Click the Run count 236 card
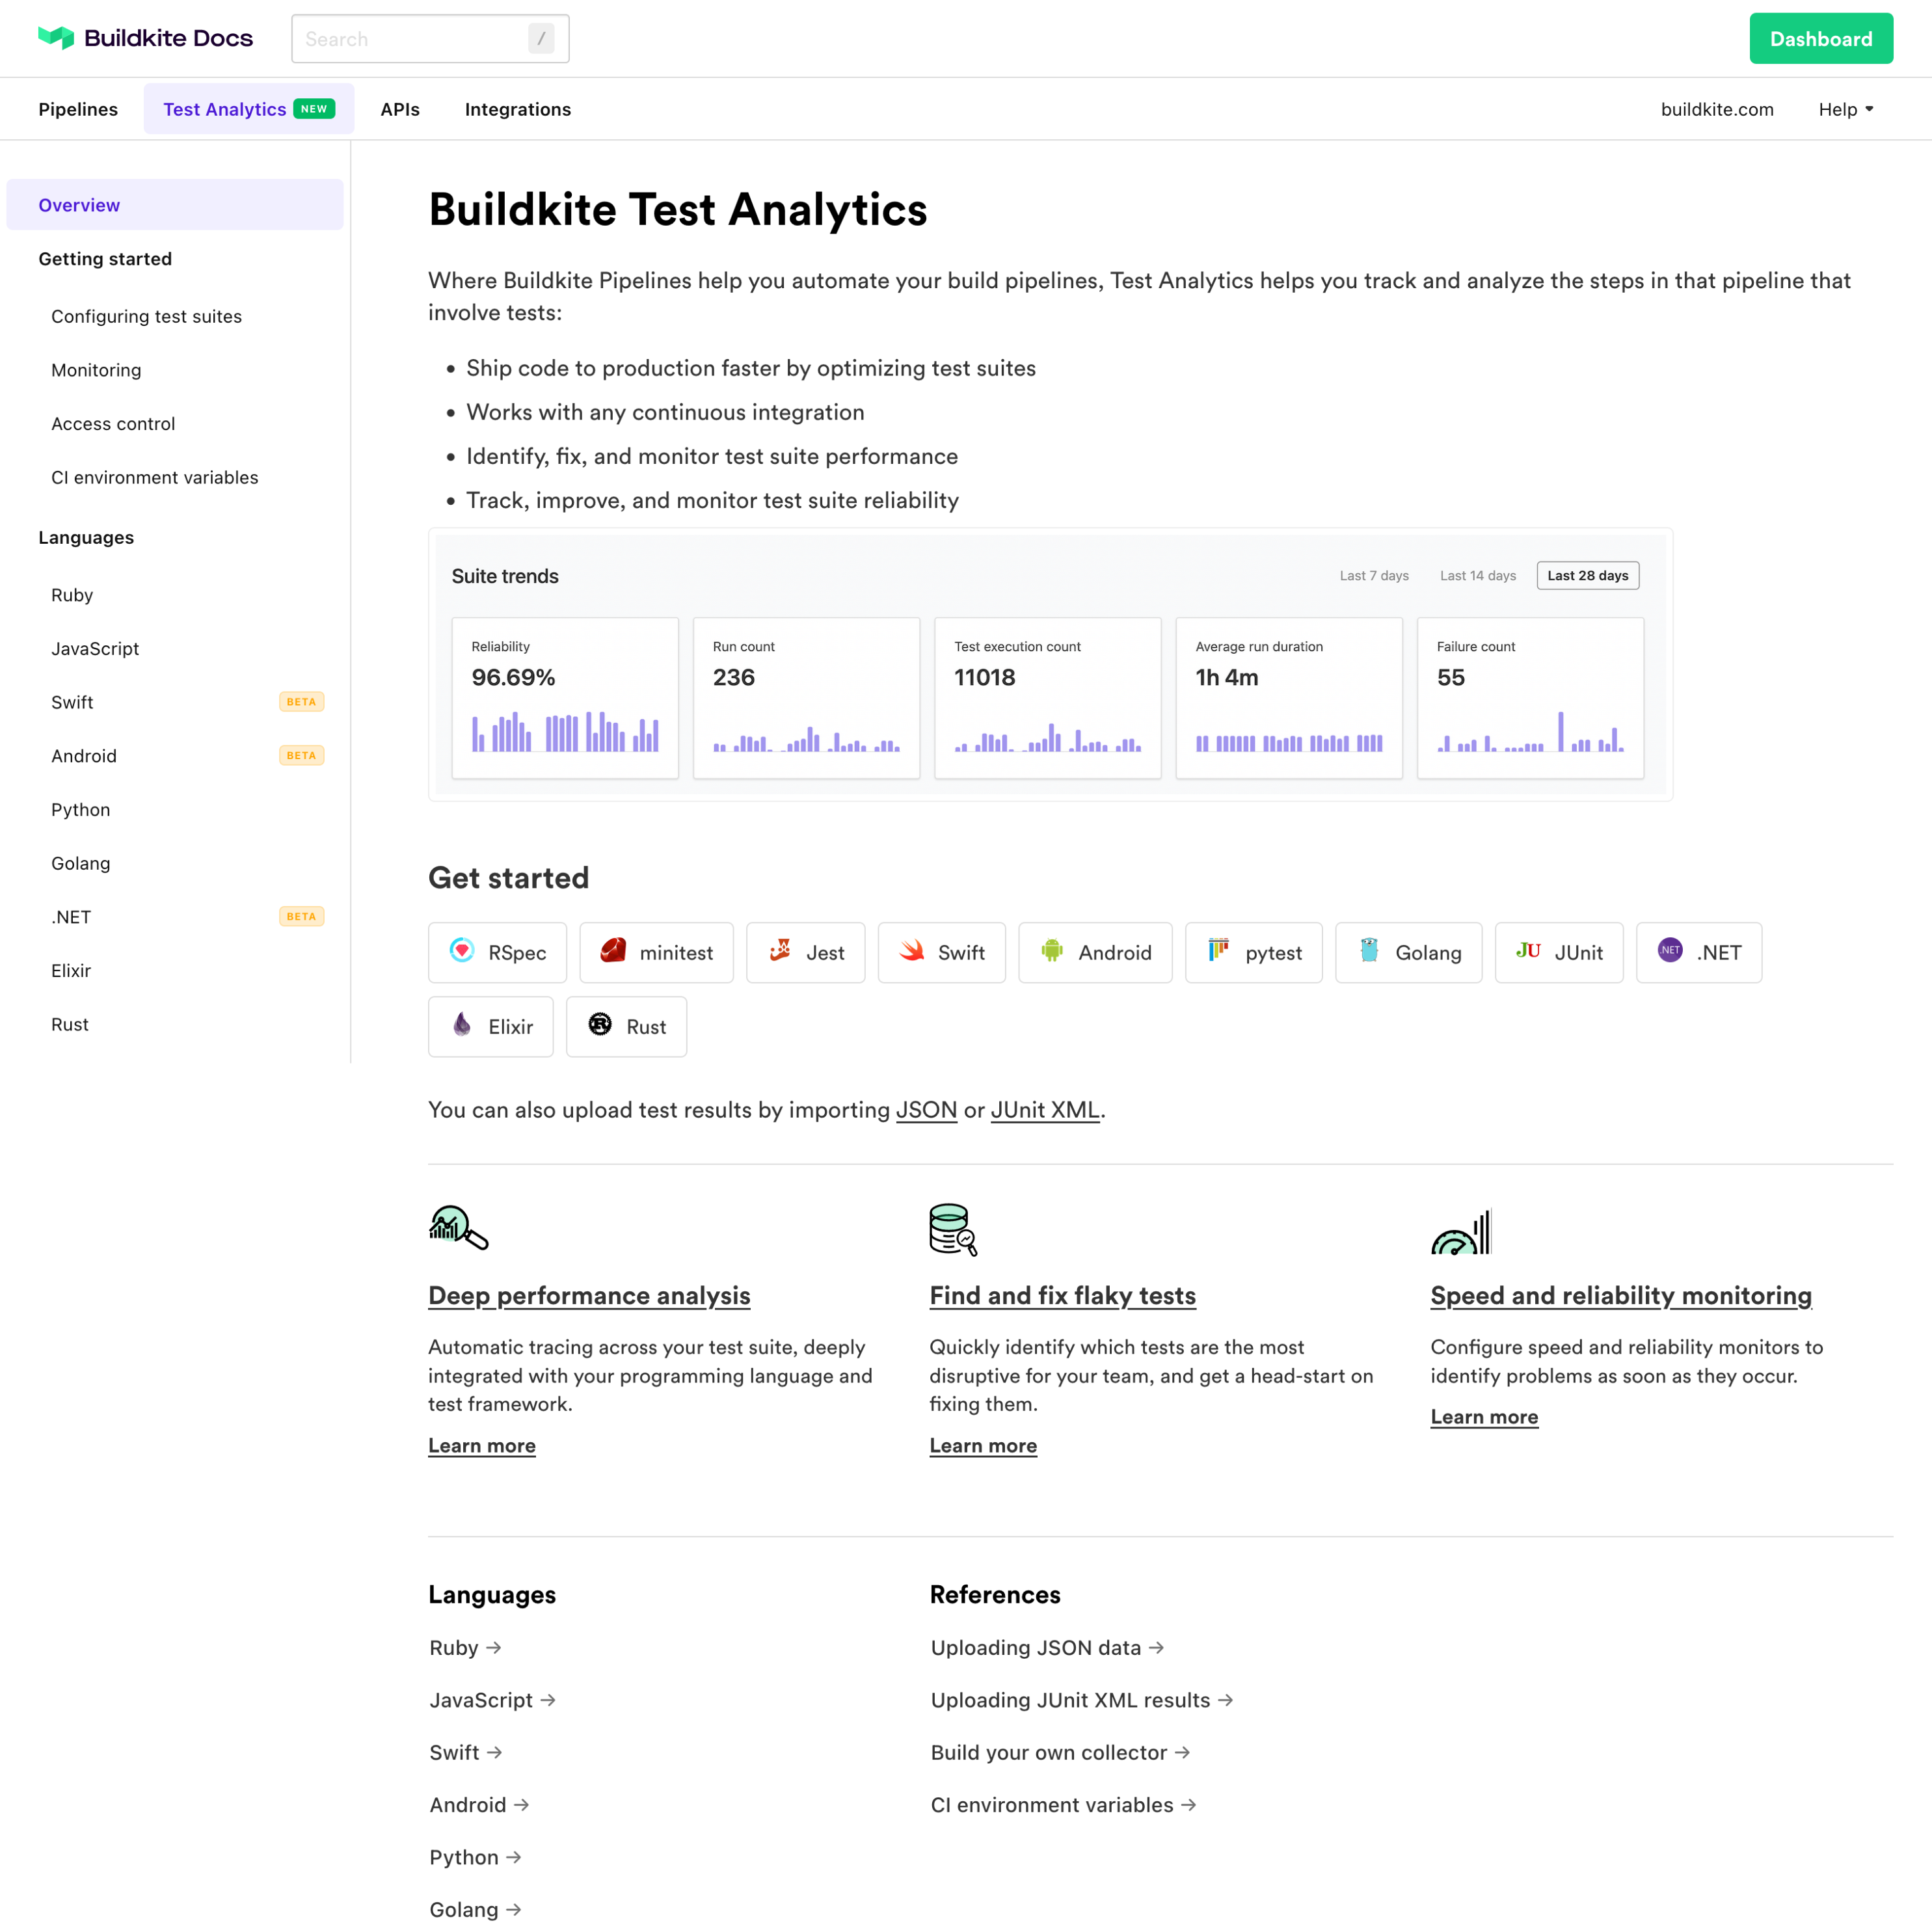The height and width of the screenshot is (1932, 1932). [x=806, y=698]
